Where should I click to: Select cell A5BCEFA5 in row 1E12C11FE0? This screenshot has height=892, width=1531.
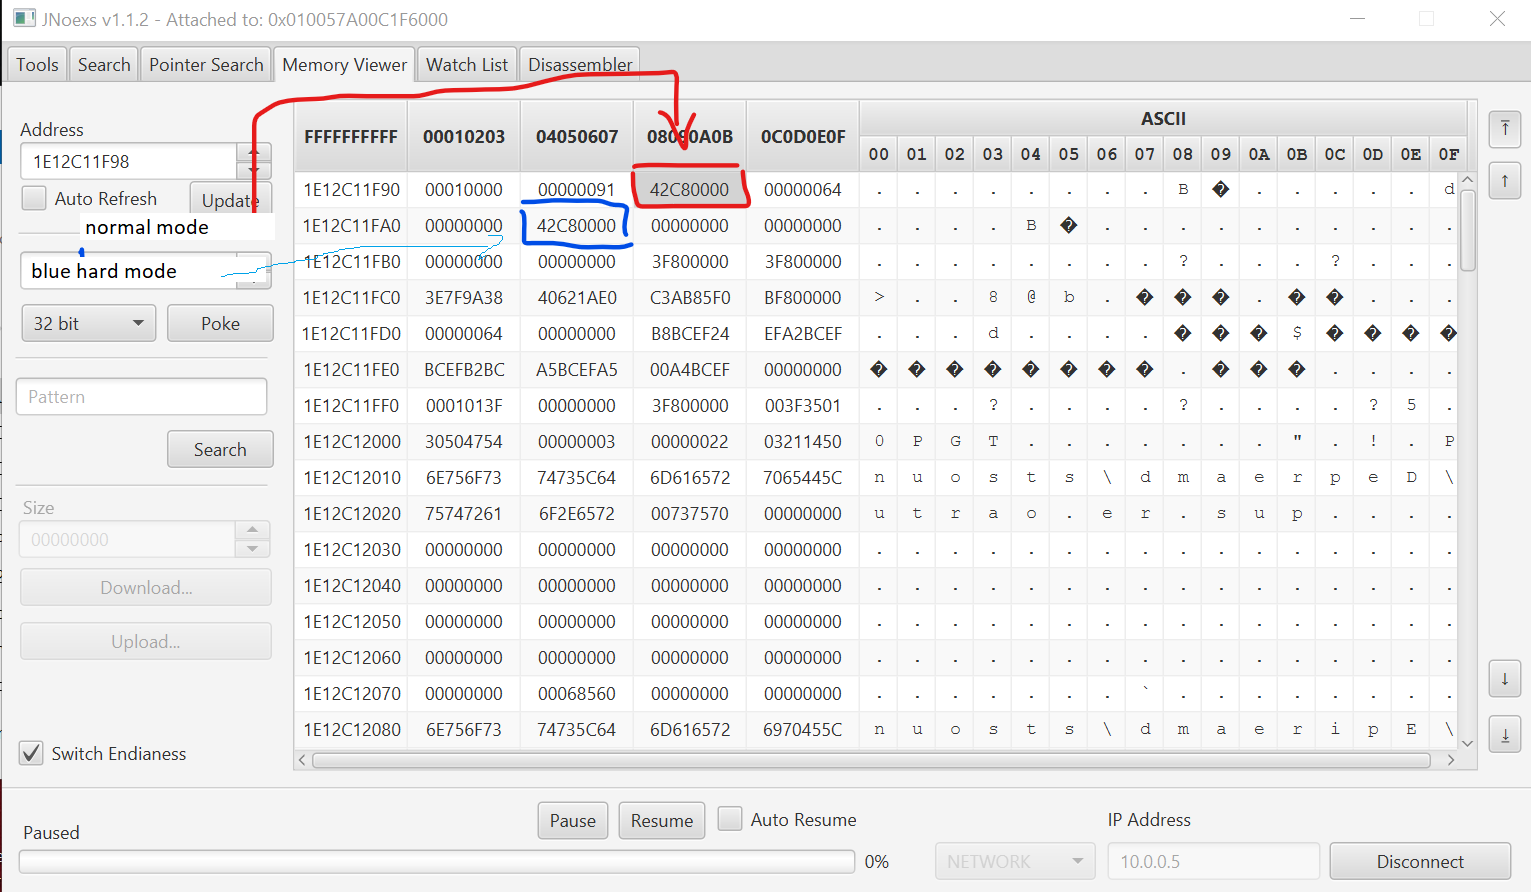(576, 369)
